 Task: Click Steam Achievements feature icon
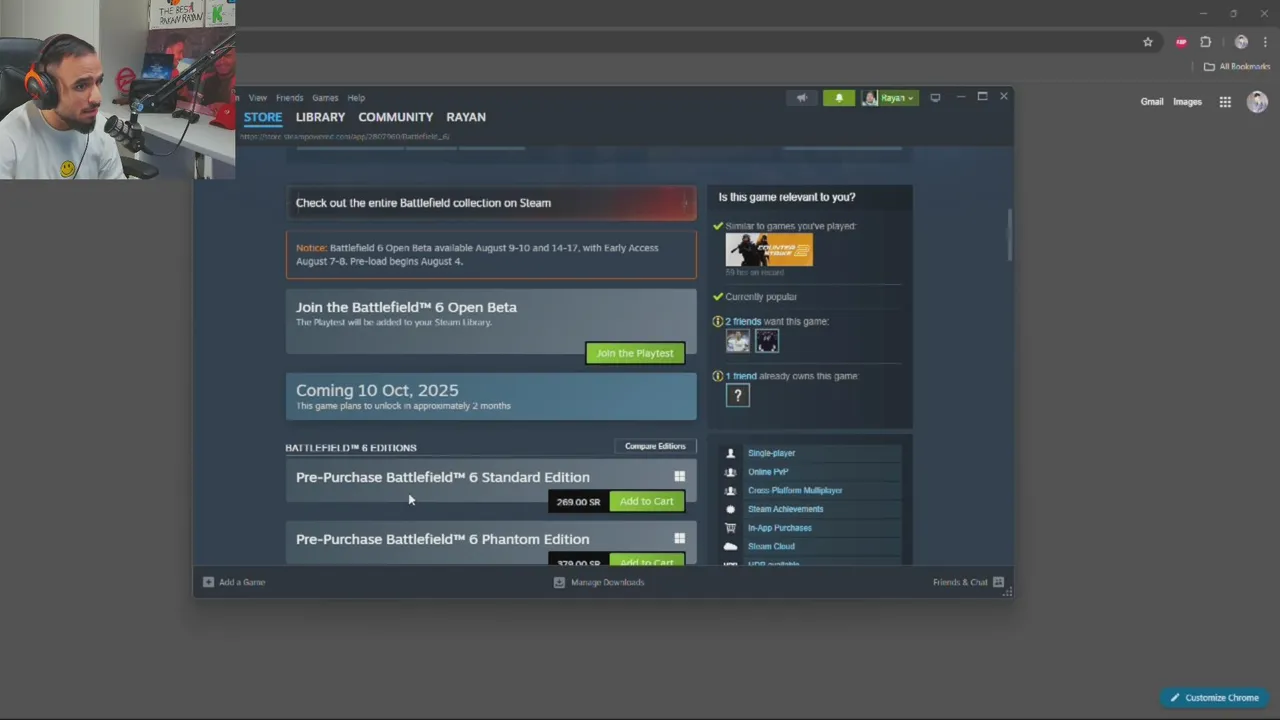730,509
